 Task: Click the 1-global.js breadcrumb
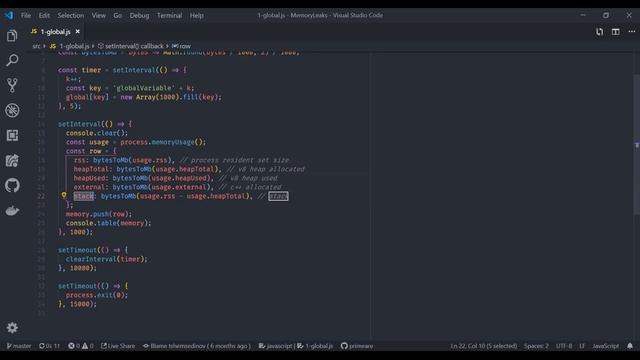70,46
